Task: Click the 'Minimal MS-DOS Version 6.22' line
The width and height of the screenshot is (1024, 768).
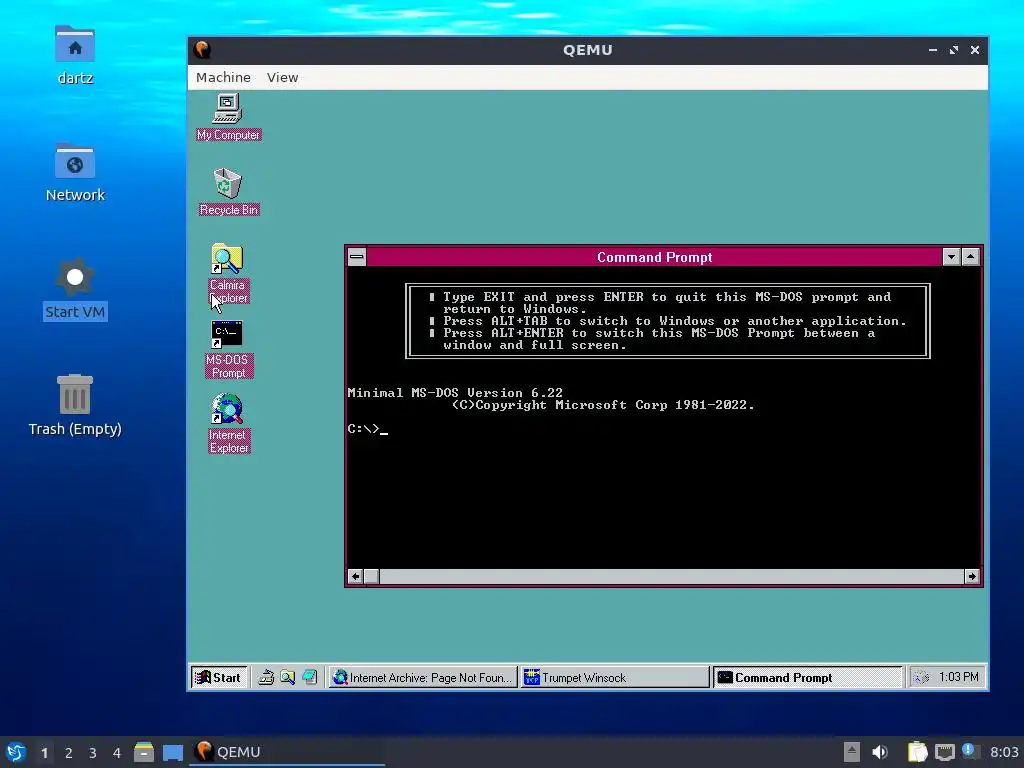Action: pyautogui.click(x=455, y=392)
